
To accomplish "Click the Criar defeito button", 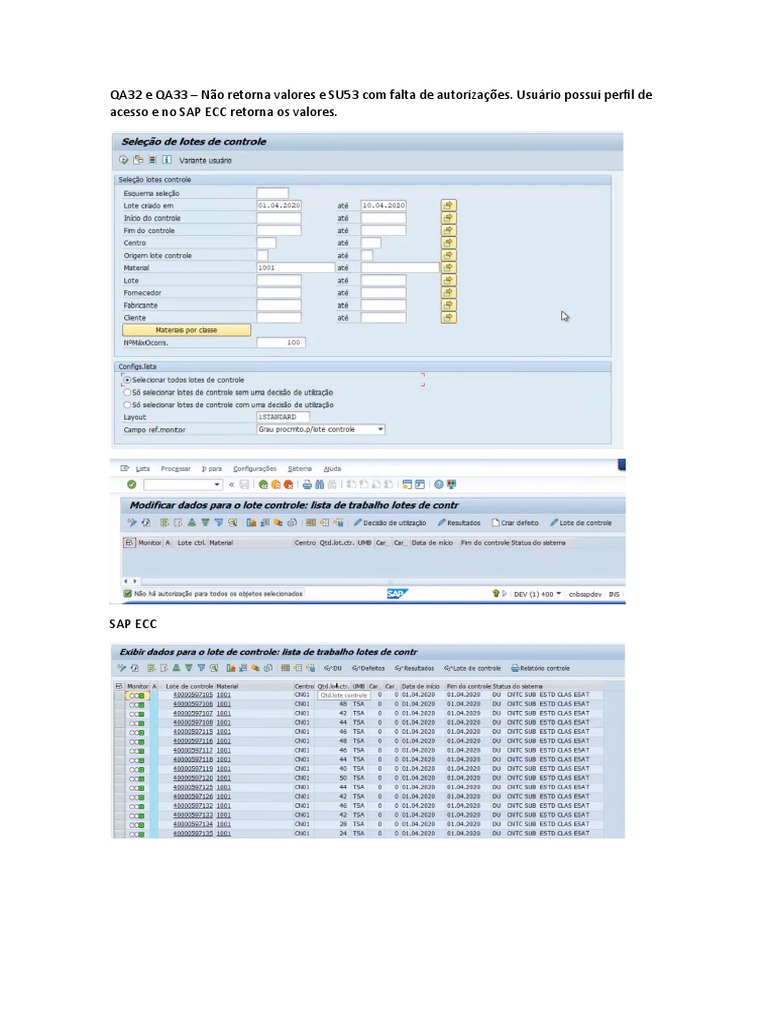I will (x=515, y=523).
